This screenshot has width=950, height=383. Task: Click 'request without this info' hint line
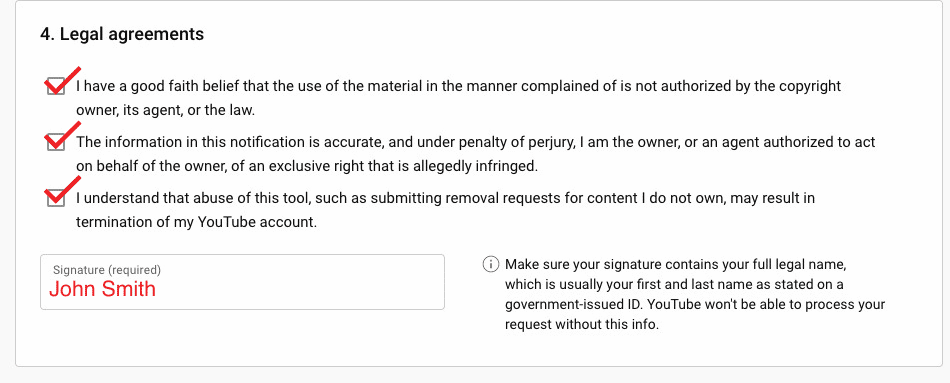pos(582,324)
